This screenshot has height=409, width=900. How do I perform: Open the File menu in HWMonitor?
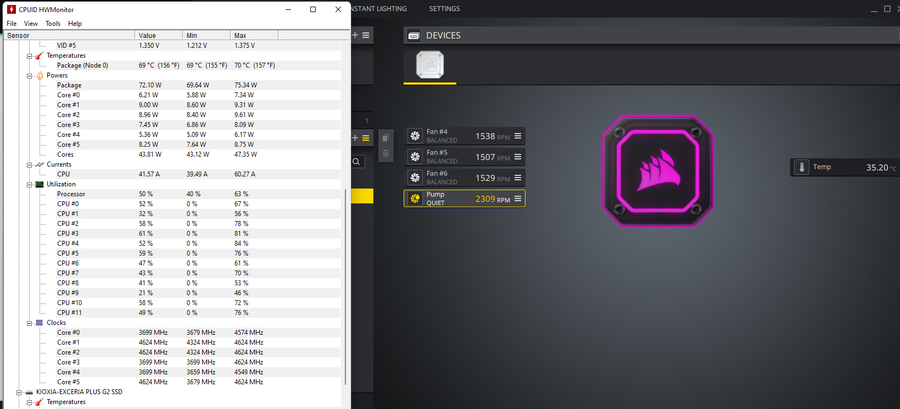pyautogui.click(x=11, y=24)
